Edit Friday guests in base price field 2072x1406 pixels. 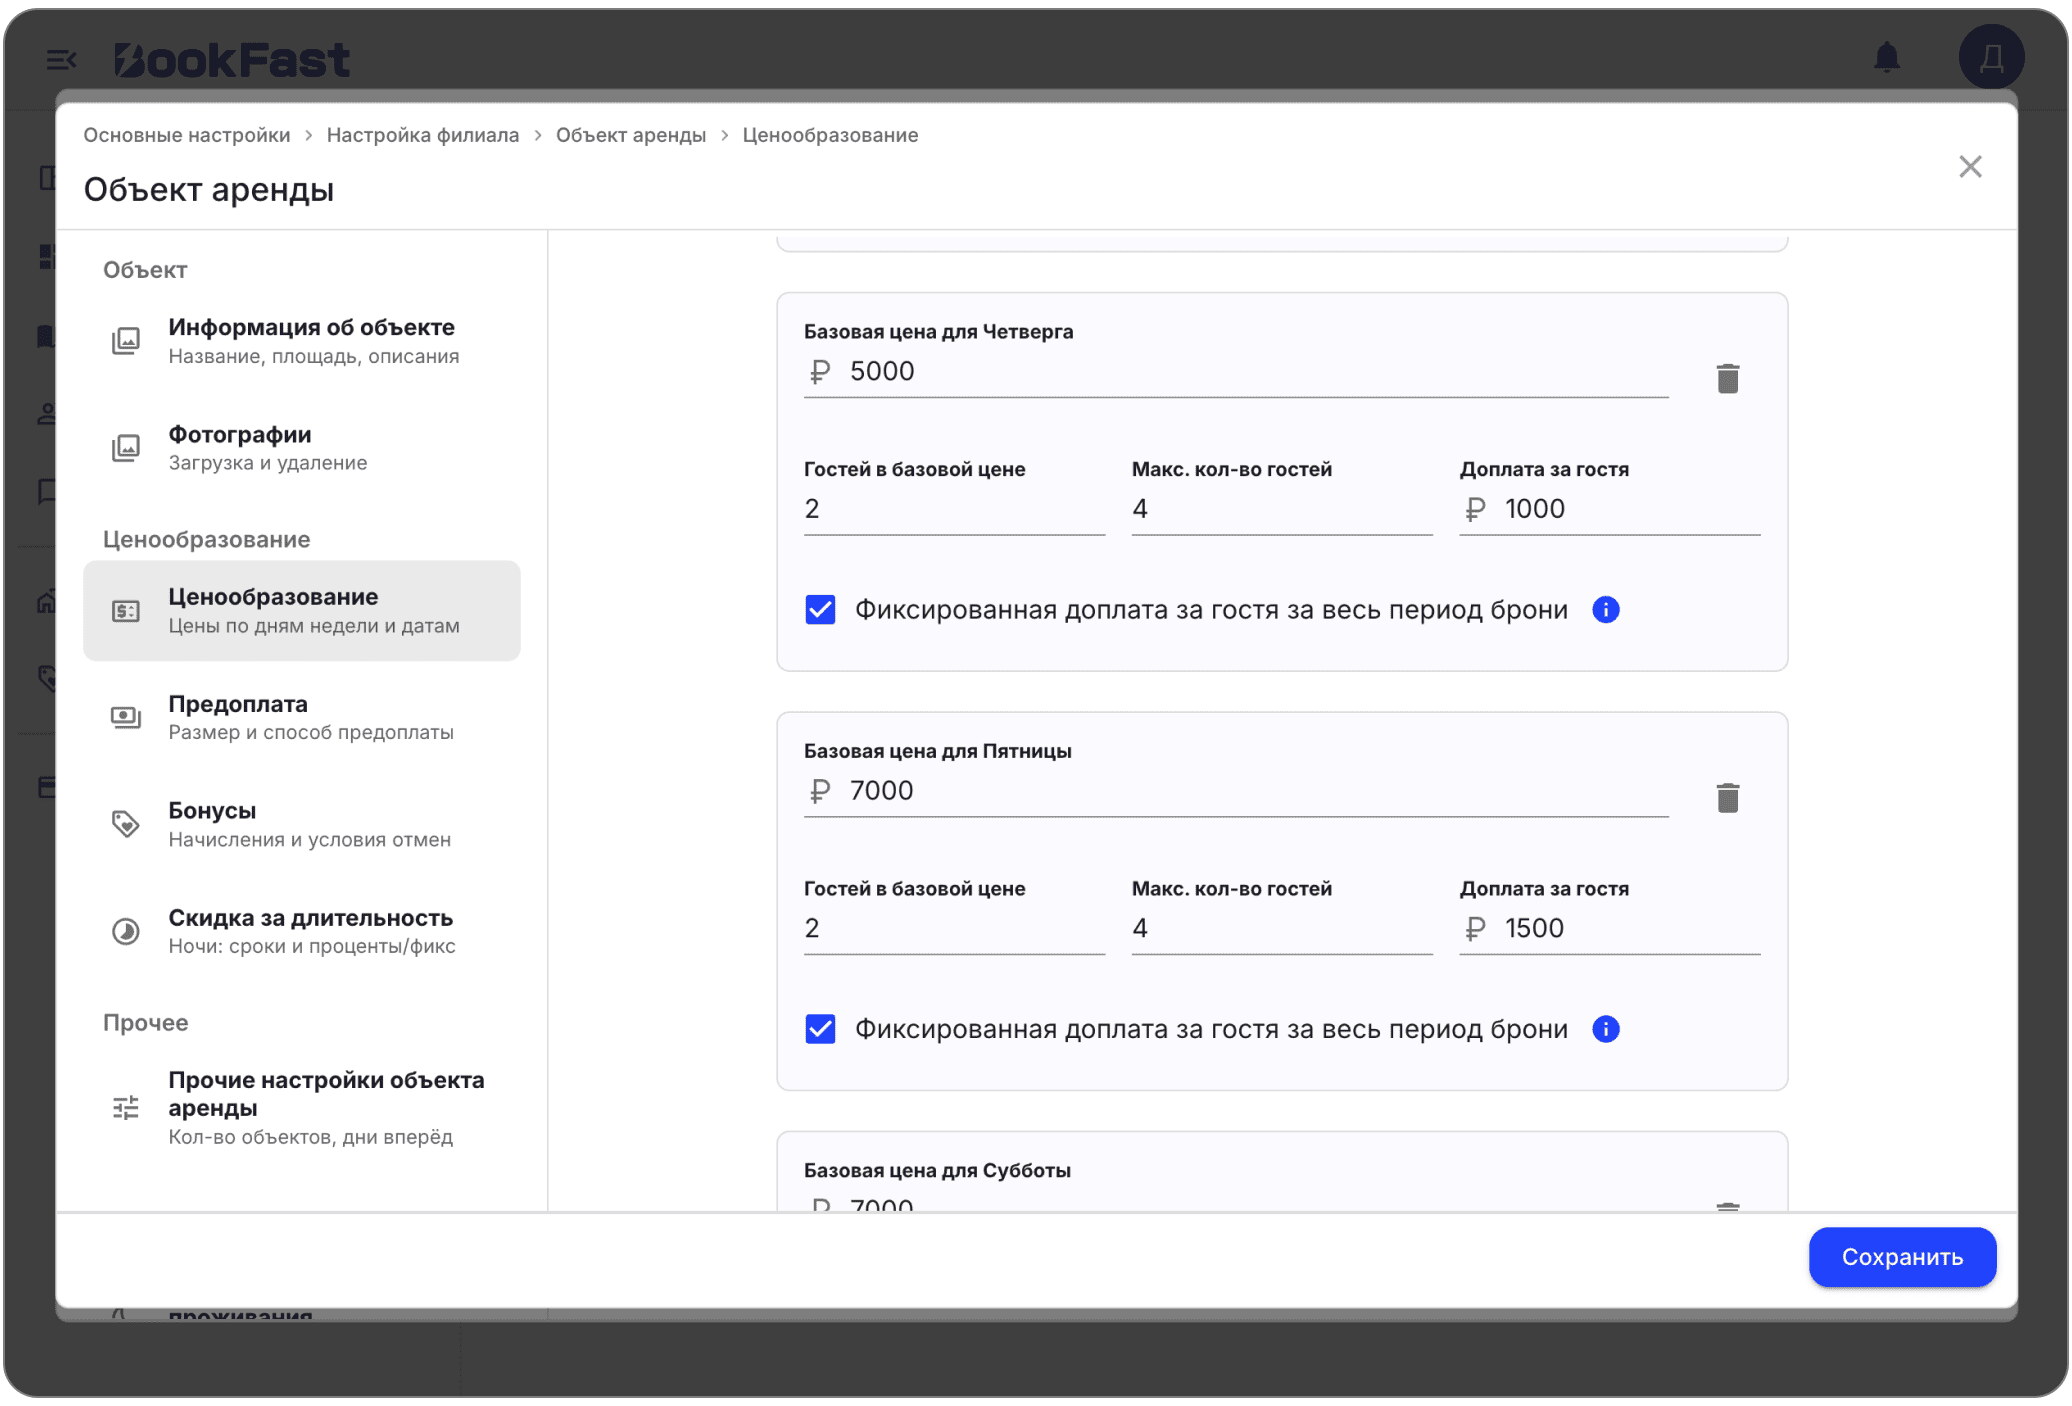click(x=954, y=929)
